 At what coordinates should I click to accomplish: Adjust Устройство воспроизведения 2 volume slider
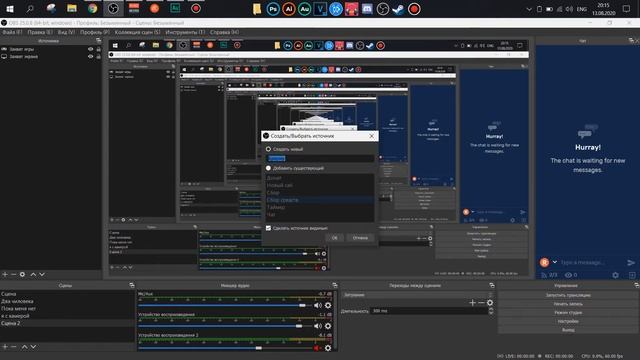pyautogui.click(x=224, y=348)
